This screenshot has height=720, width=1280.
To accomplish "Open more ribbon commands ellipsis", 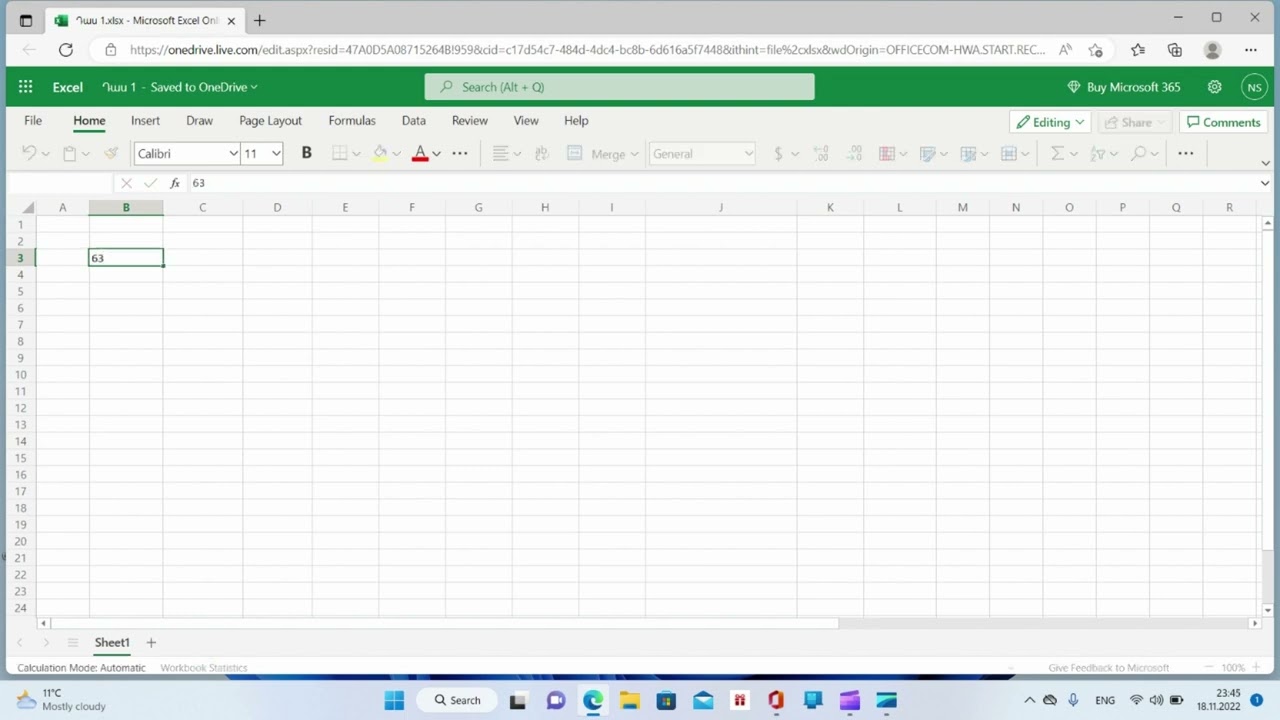I will coord(1186,153).
